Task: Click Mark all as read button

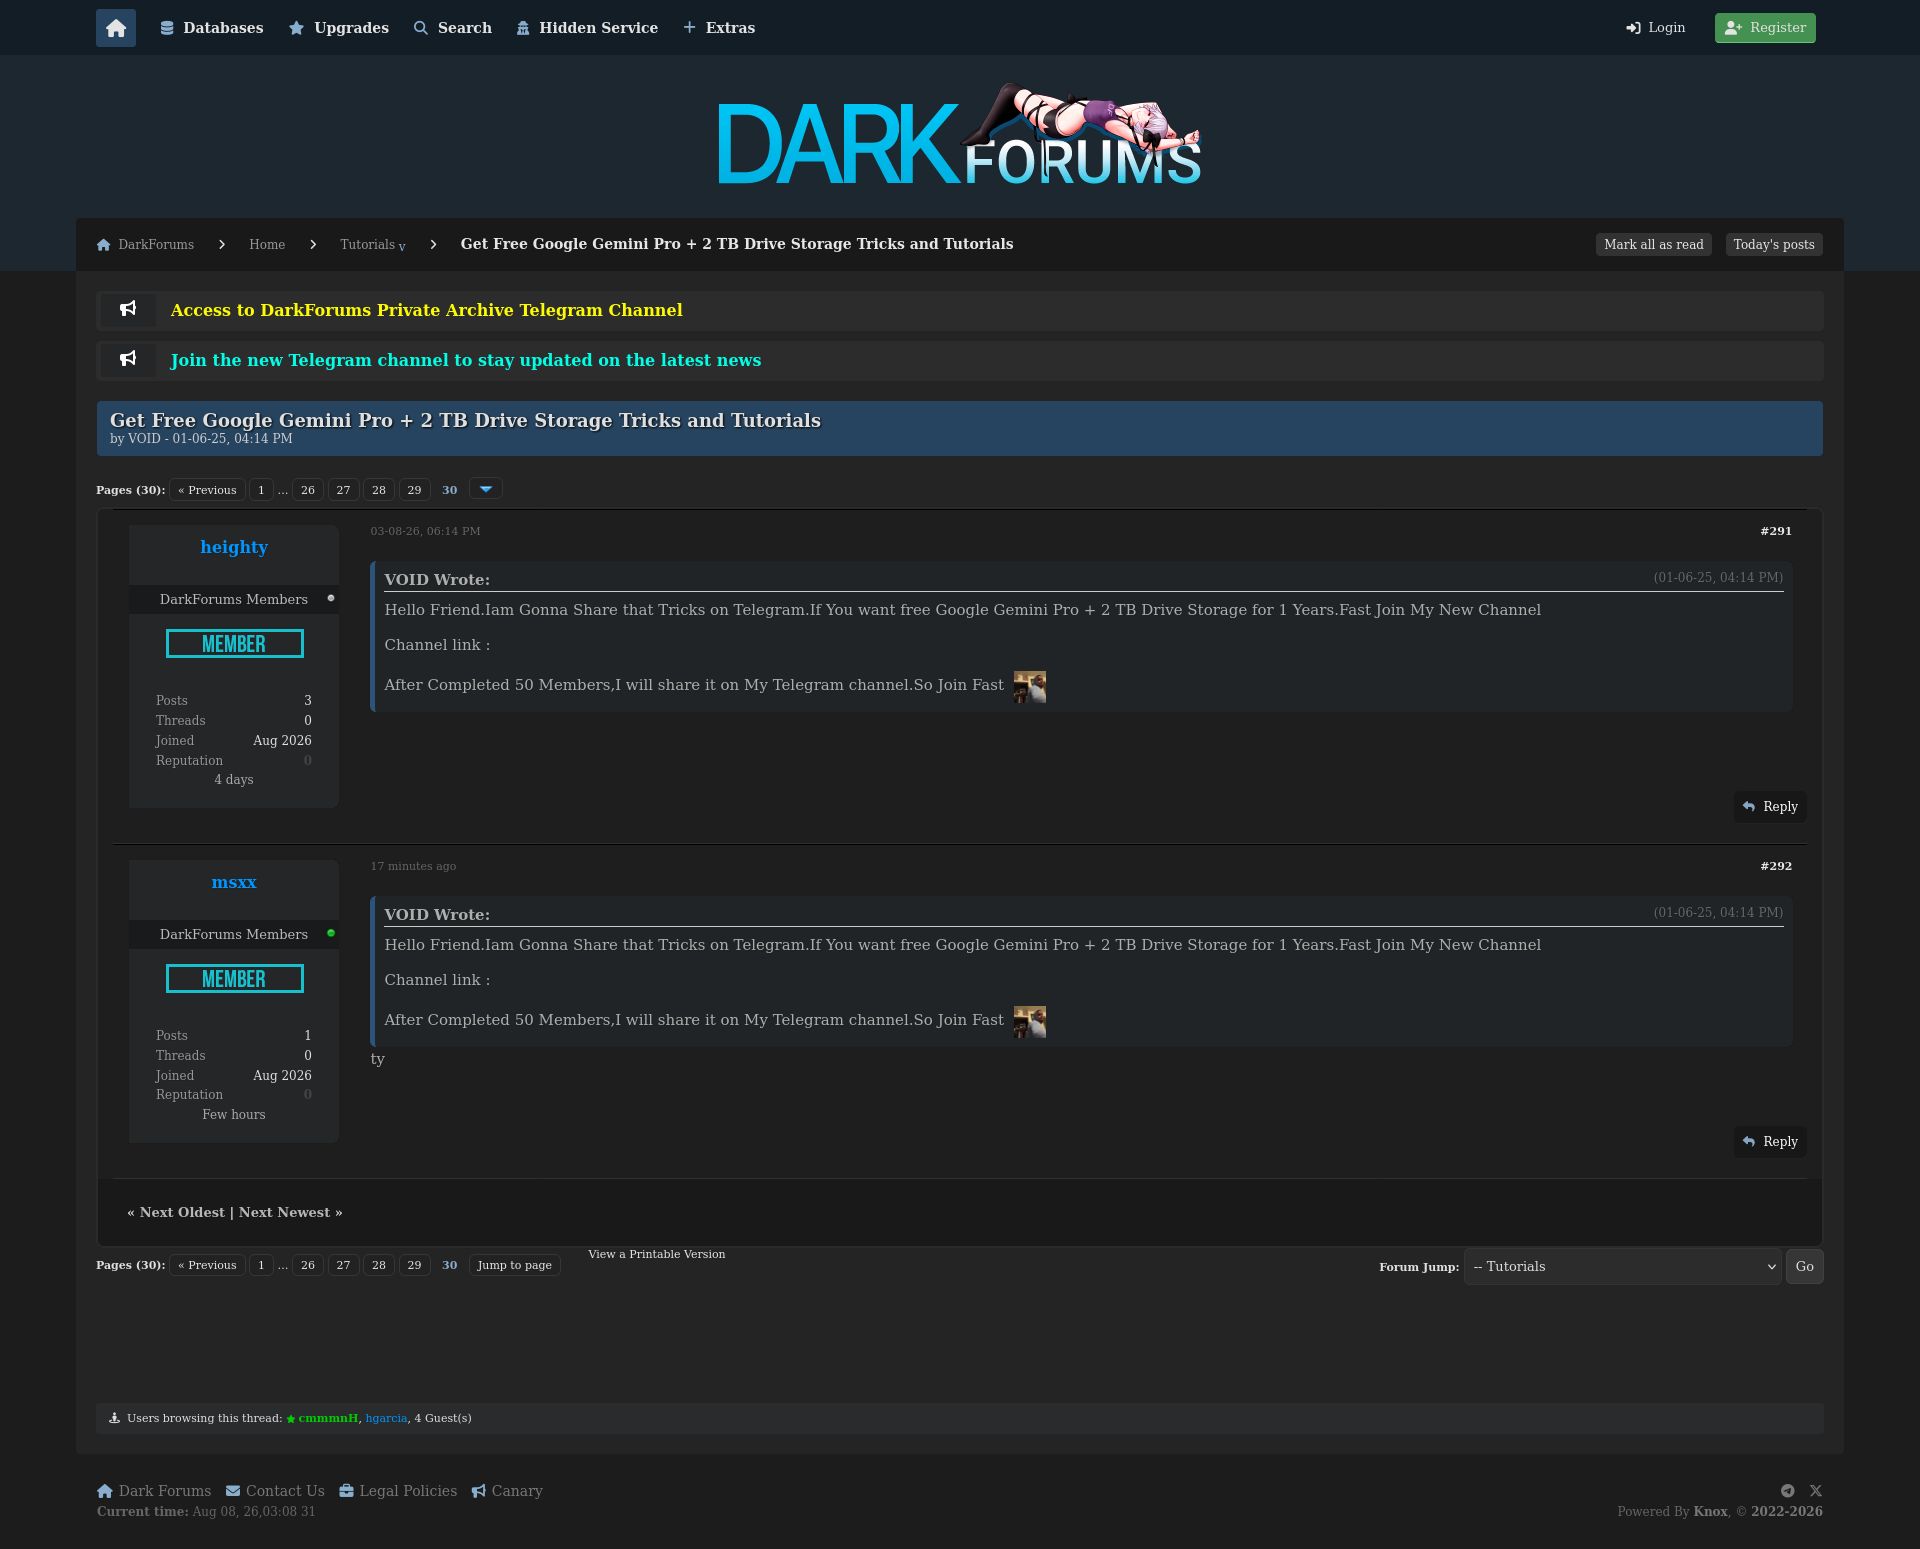Action: [1654, 245]
